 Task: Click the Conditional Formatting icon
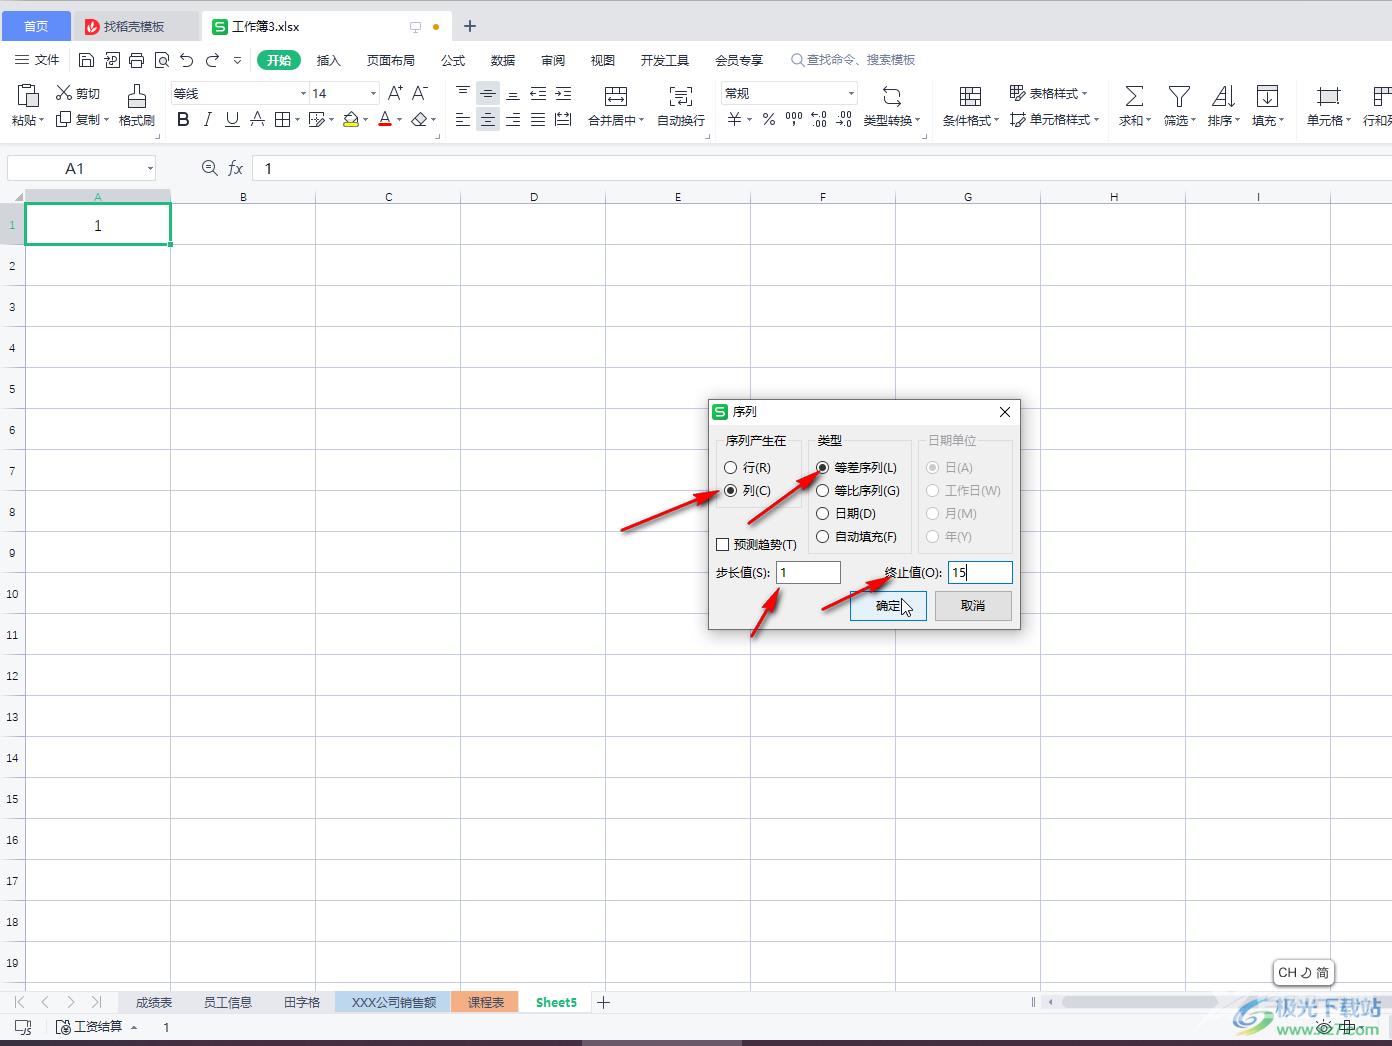[x=970, y=96]
